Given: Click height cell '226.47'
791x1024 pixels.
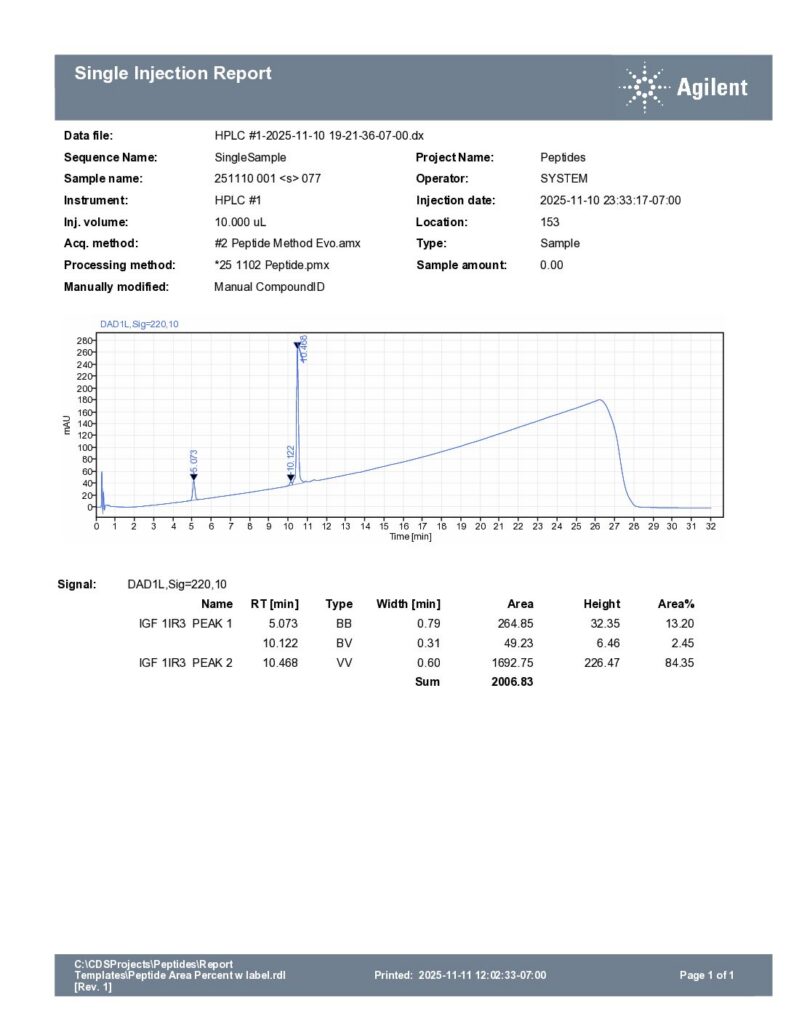Looking at the screenshot, I should 602,663.
